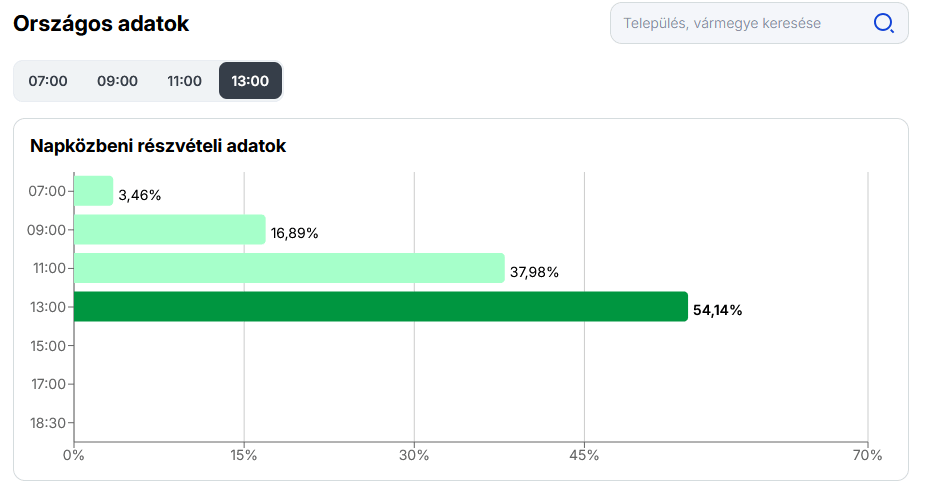The height and width of the screenshot is (487, 925).
Task: Choose the 11:00 time tab
Action: point(184,81)
